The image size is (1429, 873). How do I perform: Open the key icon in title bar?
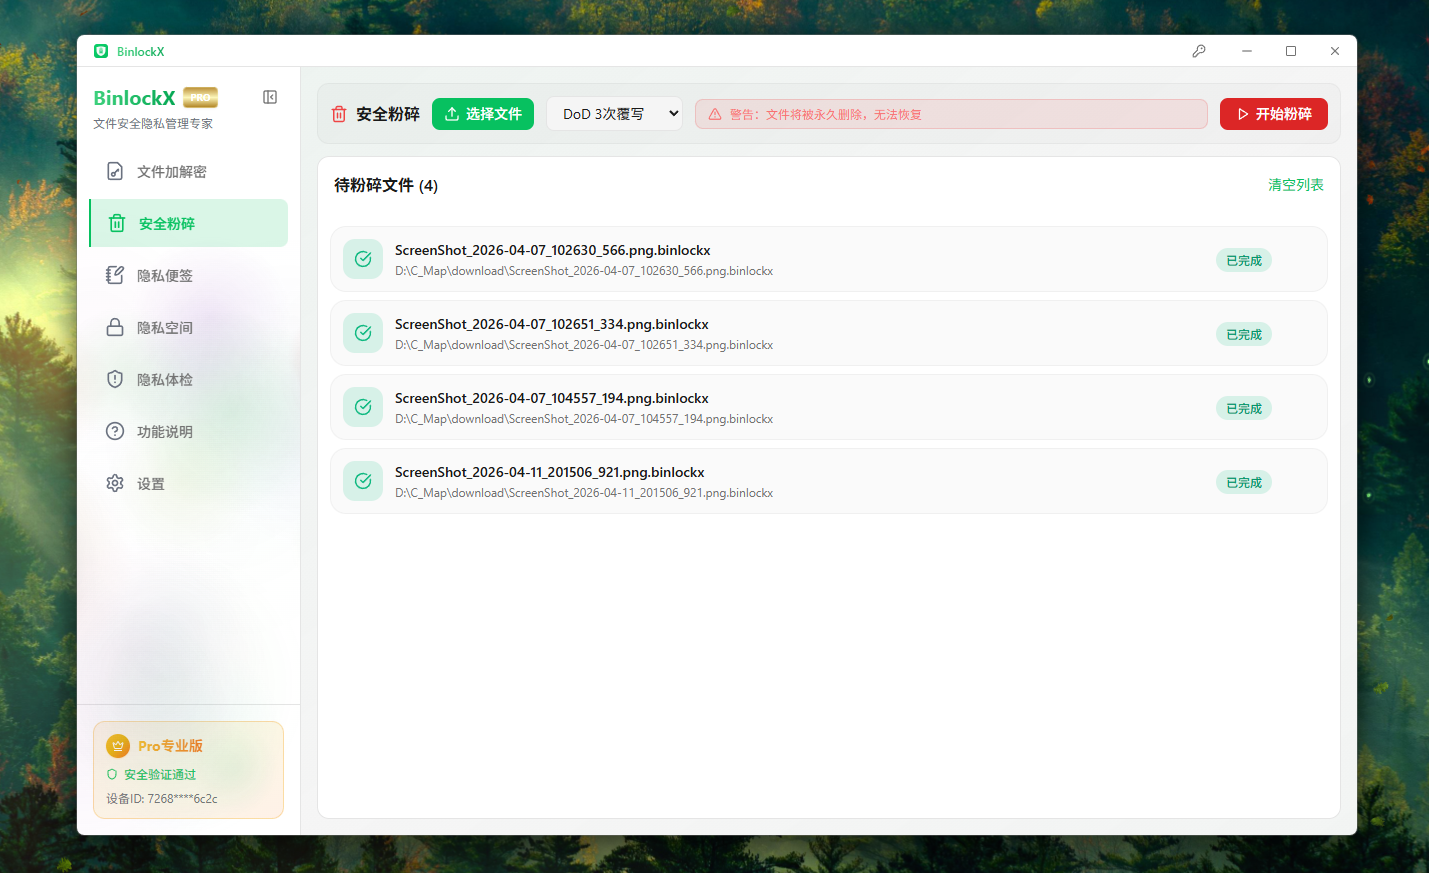tap(1199, 51)
